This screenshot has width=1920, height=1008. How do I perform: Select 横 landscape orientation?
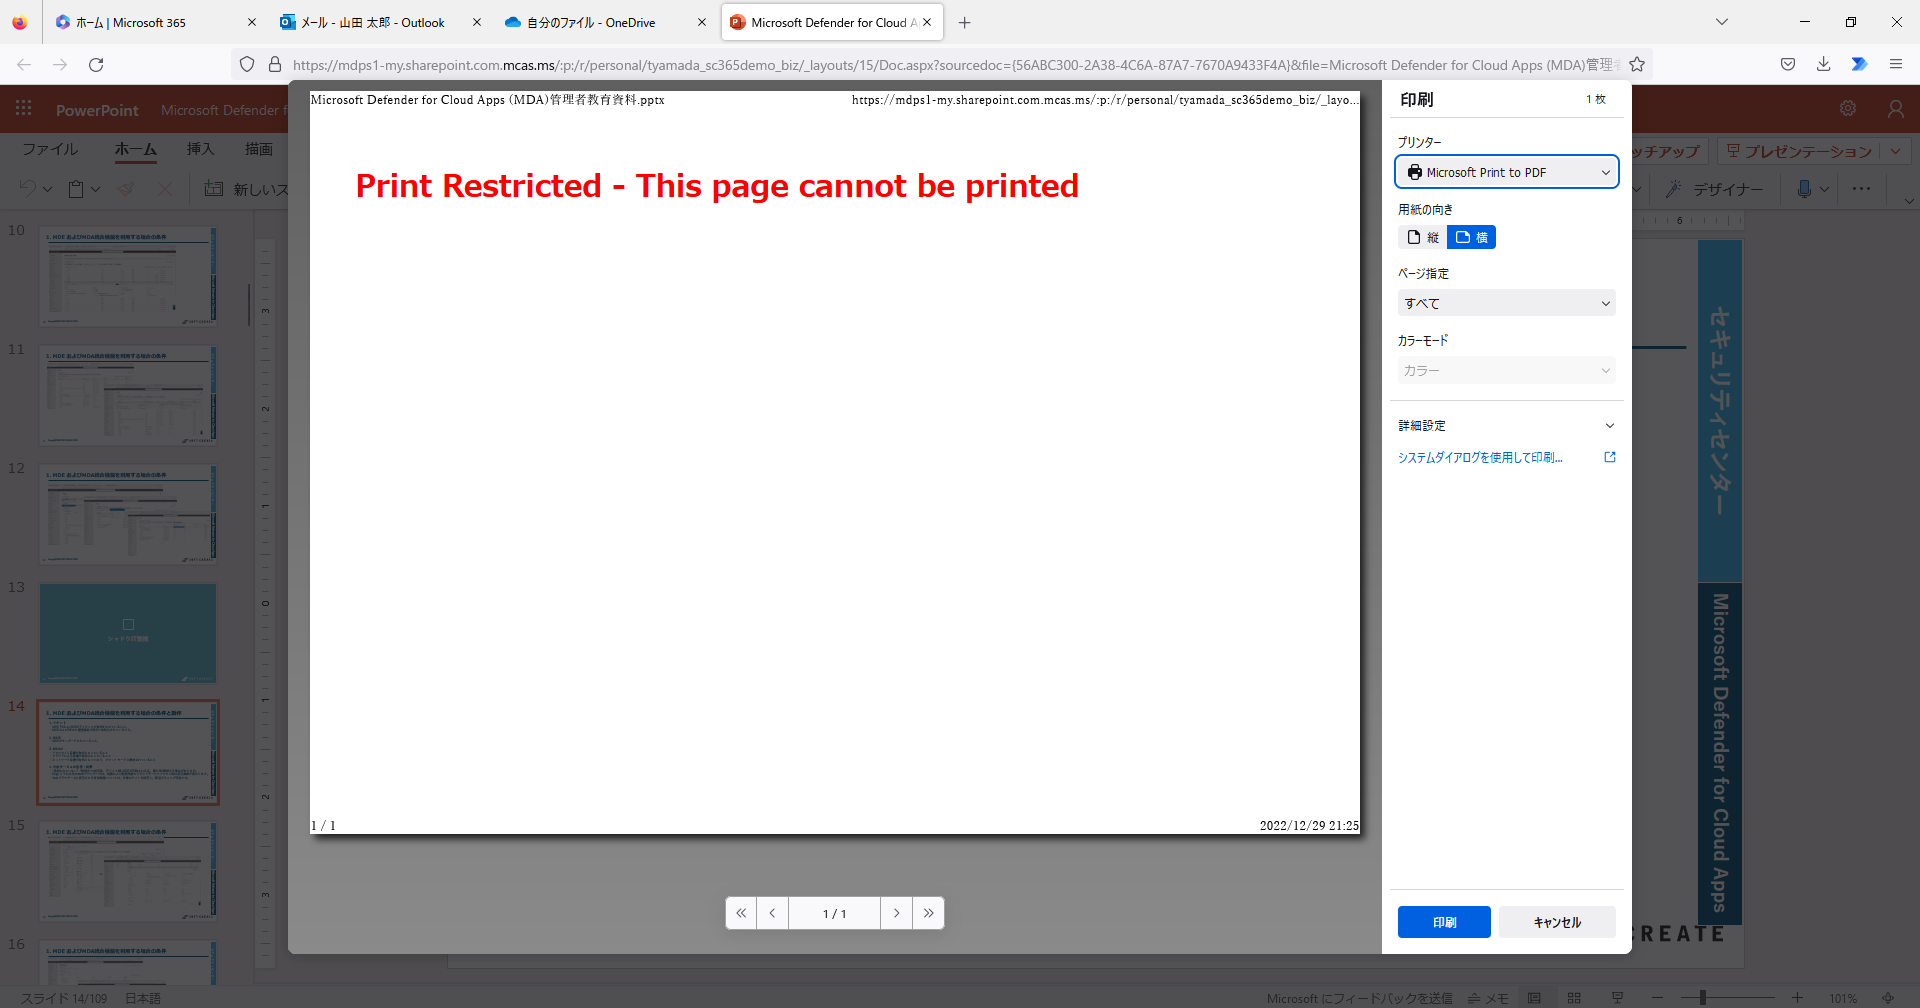click(1471, 237)
